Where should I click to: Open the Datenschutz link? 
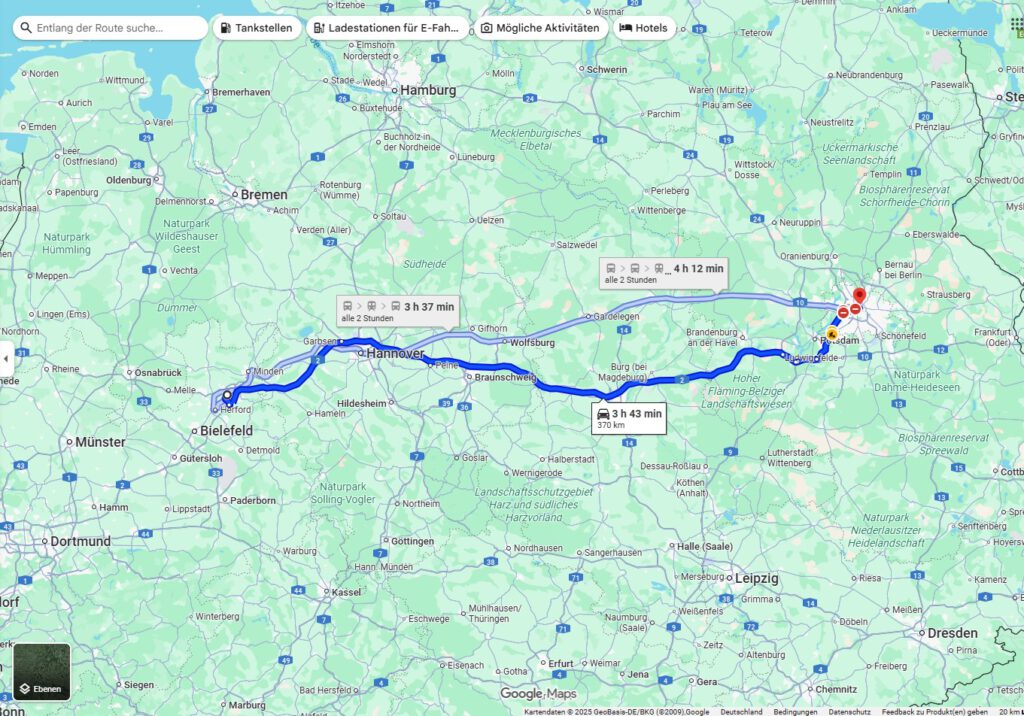click(x=849, y=711)
